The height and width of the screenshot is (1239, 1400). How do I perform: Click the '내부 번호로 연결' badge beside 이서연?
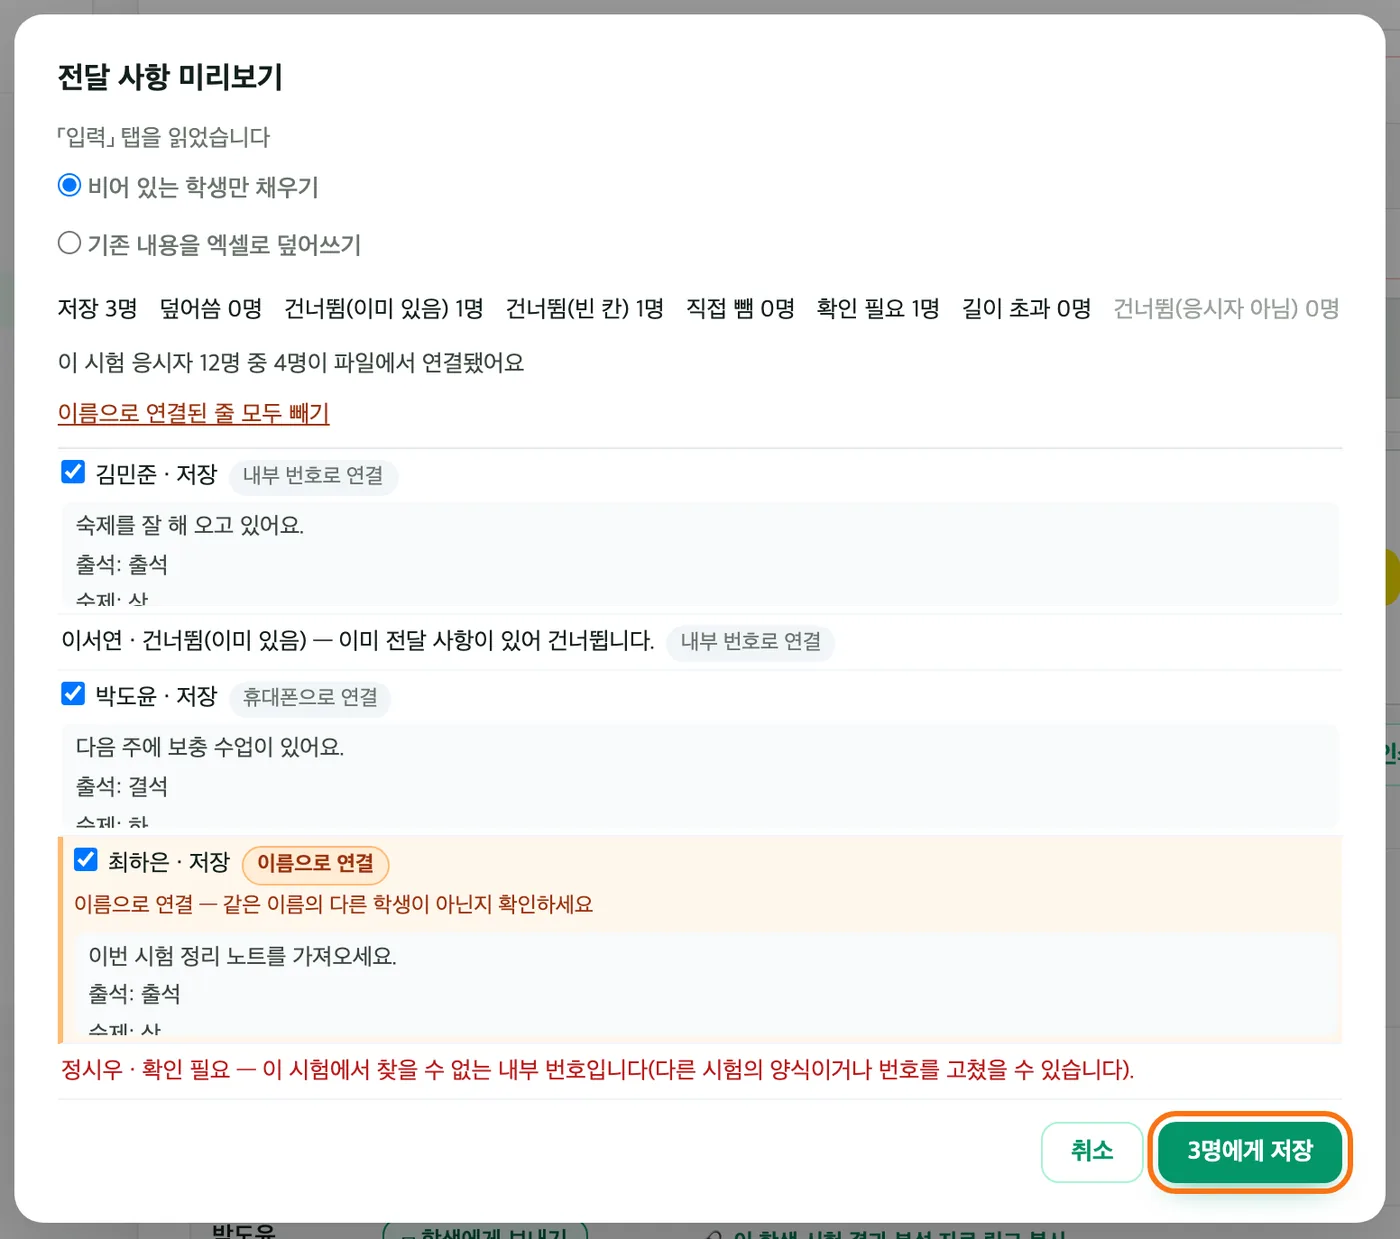click(x=750, y=642)
